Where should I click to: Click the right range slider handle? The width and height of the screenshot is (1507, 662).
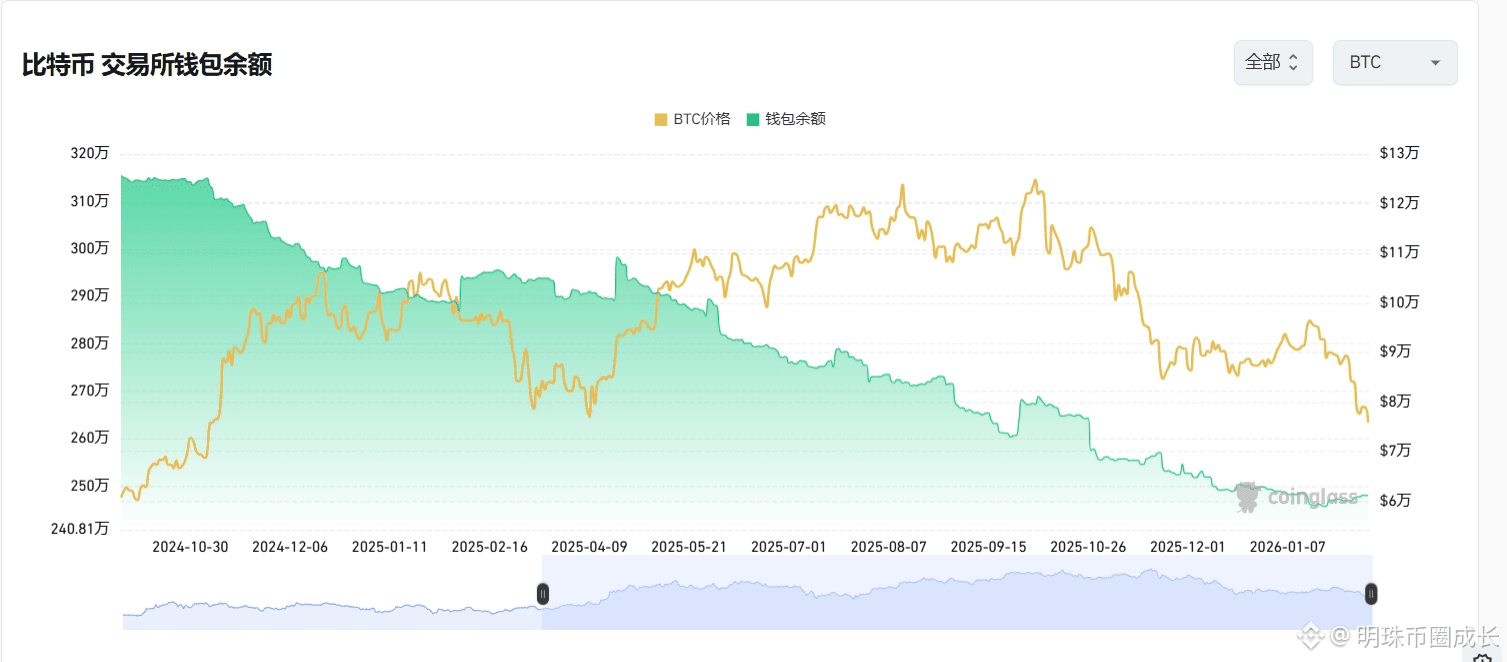(x=1371, y=594)
